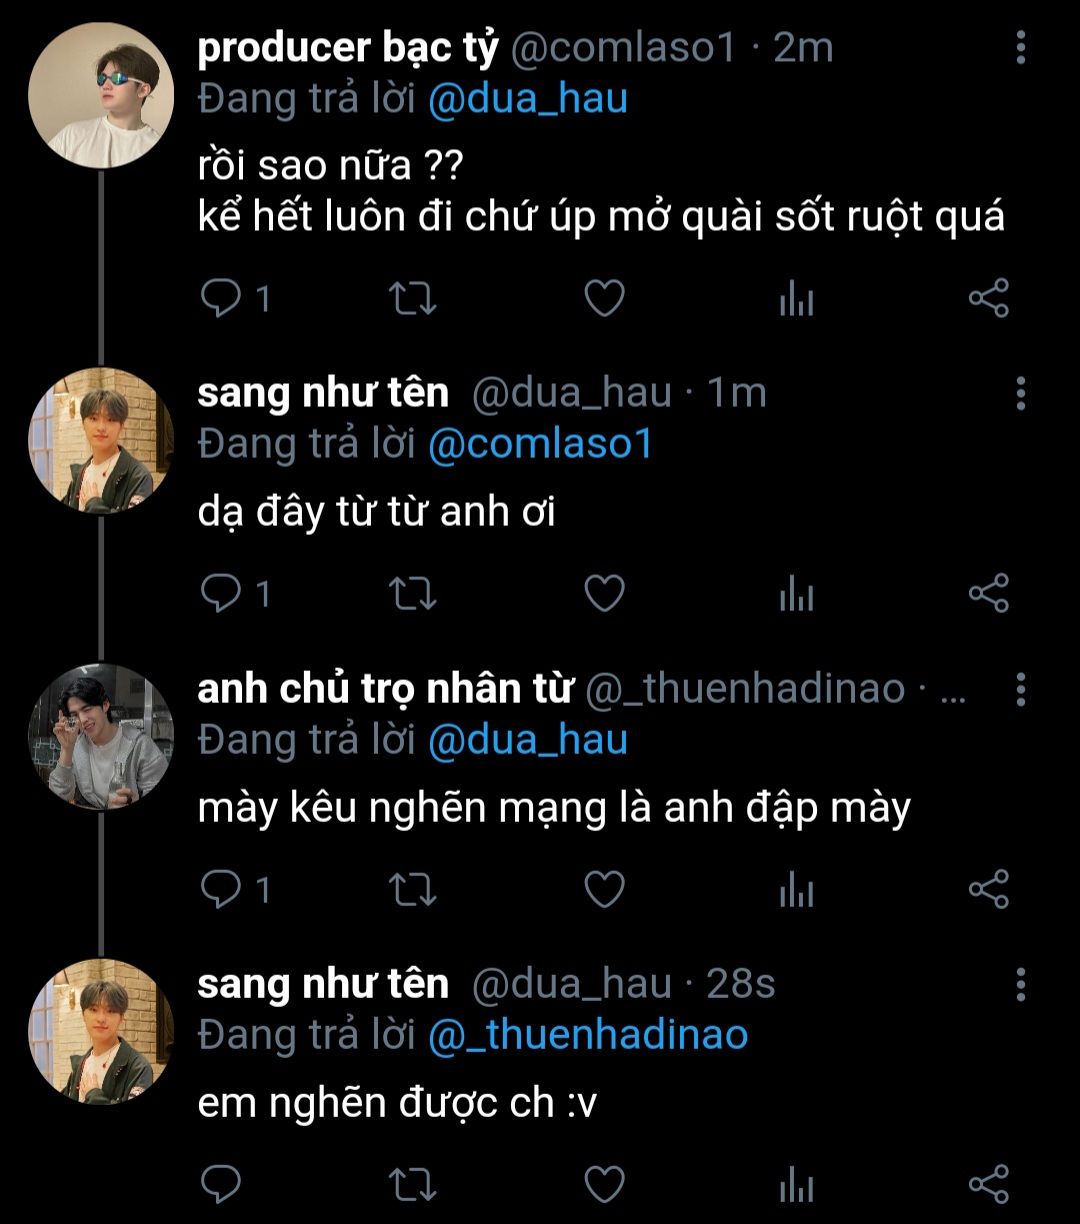
Task: Retweet the 'mày kêu nghẽn mạng' tweet
Action: (x=411, y=889)
